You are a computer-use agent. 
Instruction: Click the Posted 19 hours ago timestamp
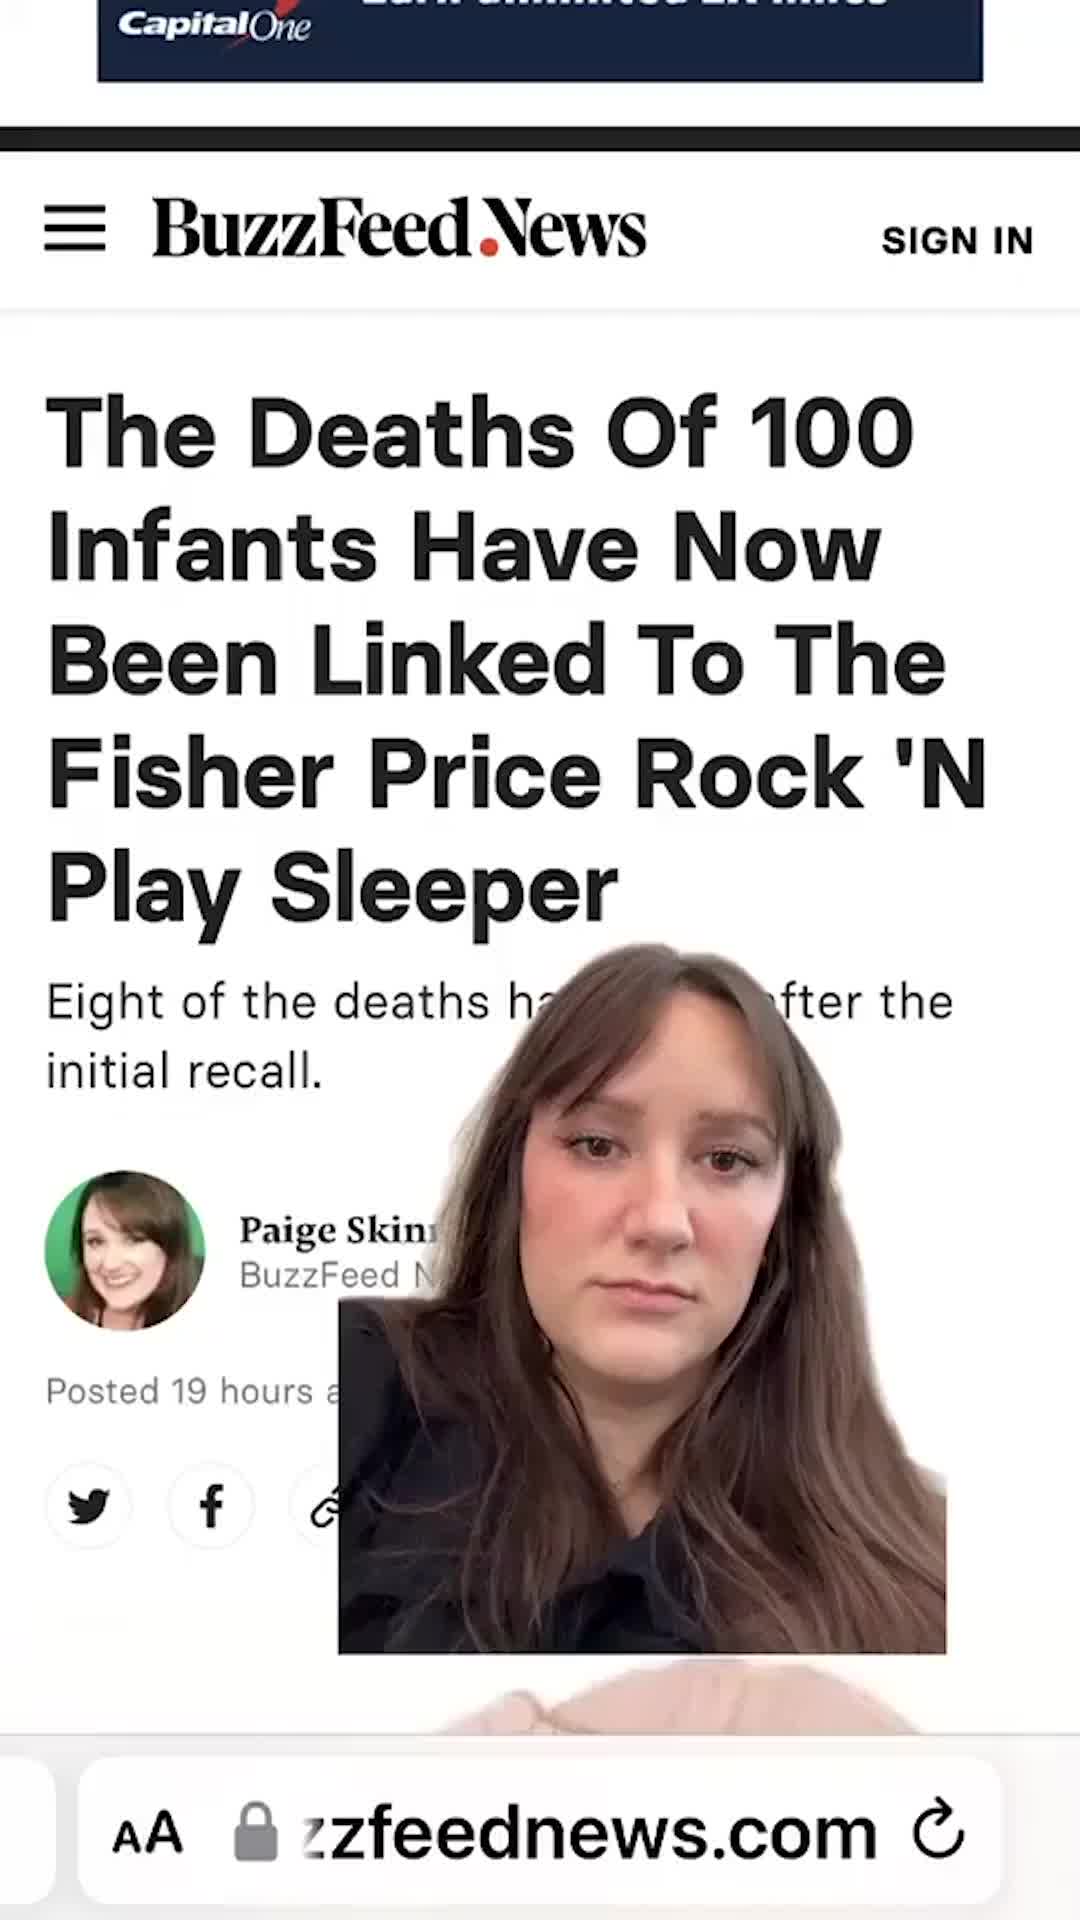pyautogui.click(x=192, y=1391)
